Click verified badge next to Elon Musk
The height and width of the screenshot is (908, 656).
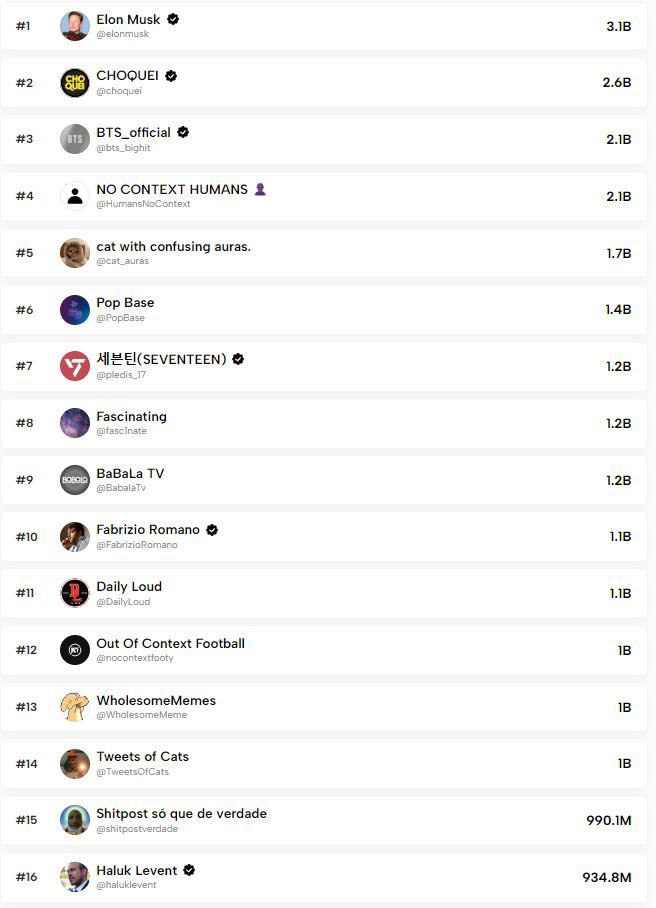pyautogui.click(x=173, y=19)
